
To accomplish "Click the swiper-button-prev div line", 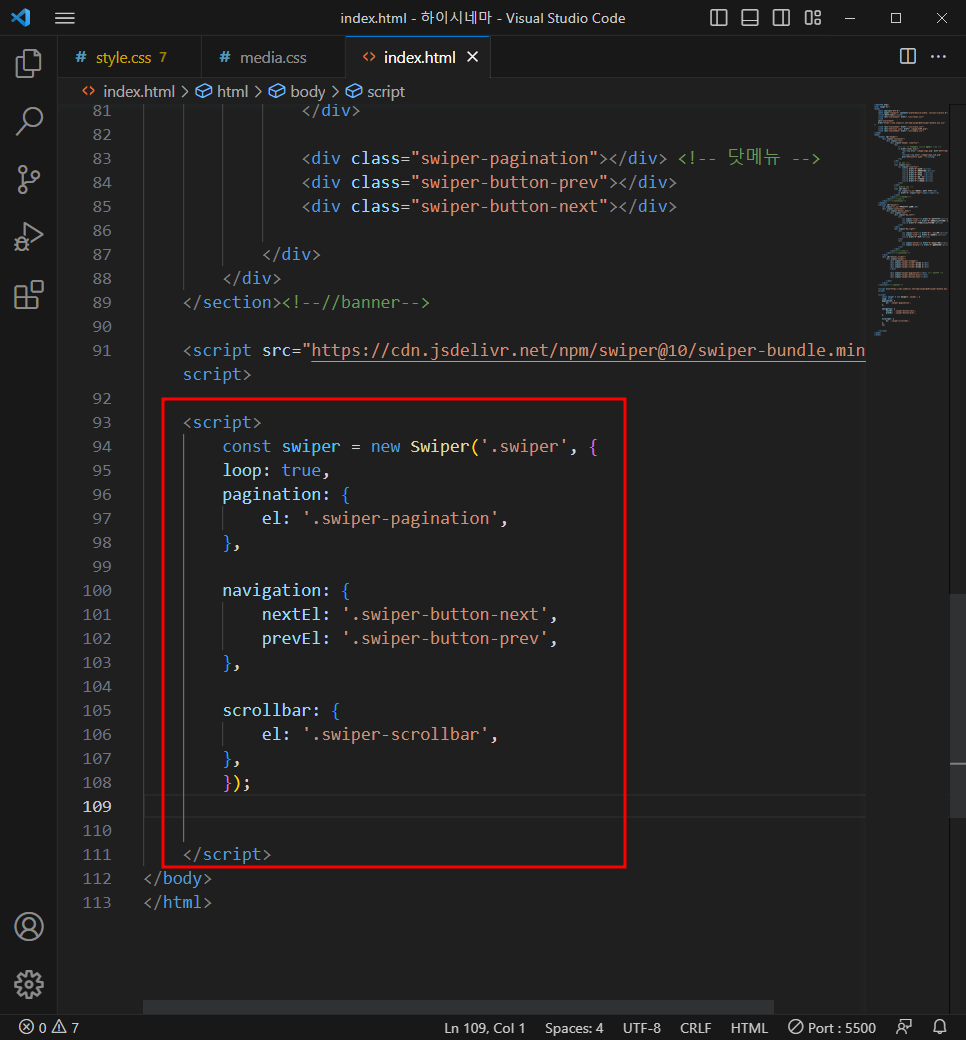I will pos(490,182).
